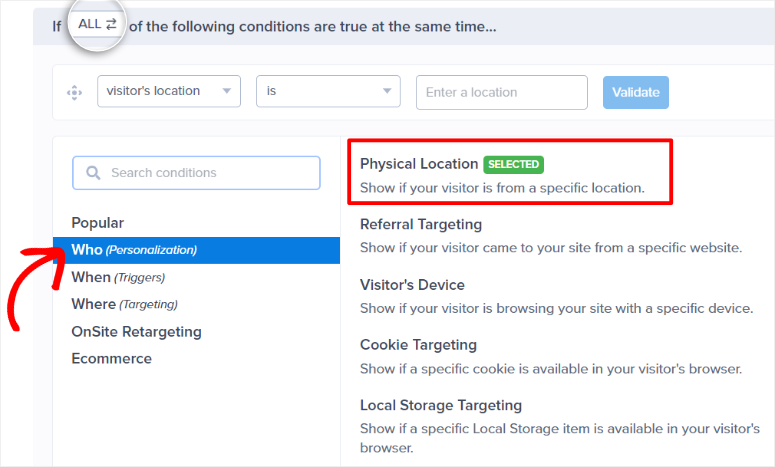
Task: Click the drag-handle move icon beside visitor's location
Action: (75, 92)
